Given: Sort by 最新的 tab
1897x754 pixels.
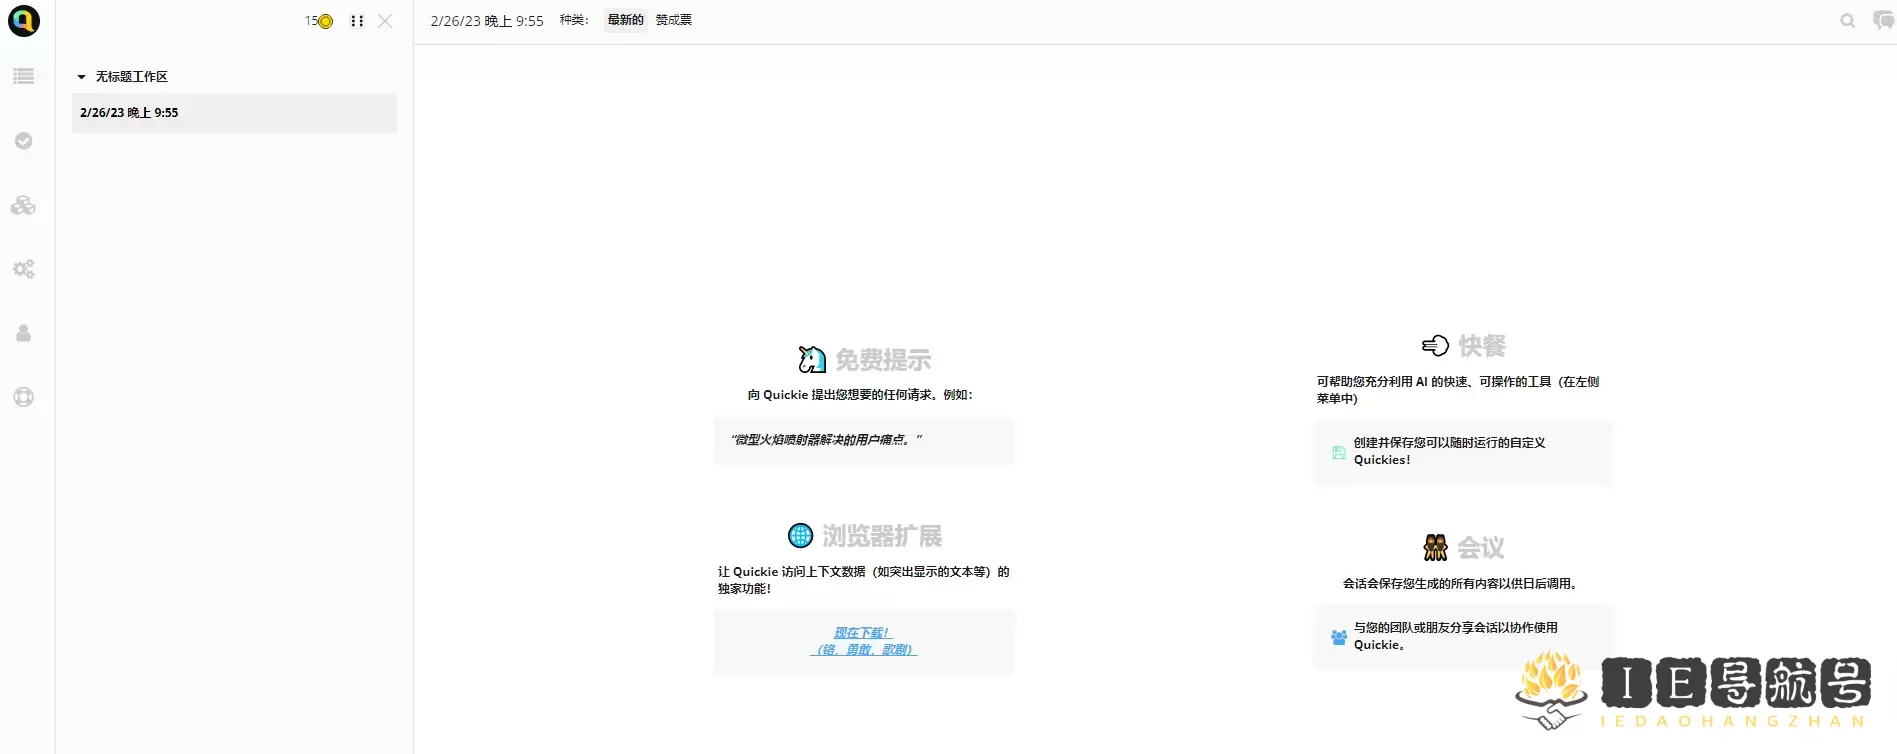Looking at the screenshot, I should click(x=626, y=20).
